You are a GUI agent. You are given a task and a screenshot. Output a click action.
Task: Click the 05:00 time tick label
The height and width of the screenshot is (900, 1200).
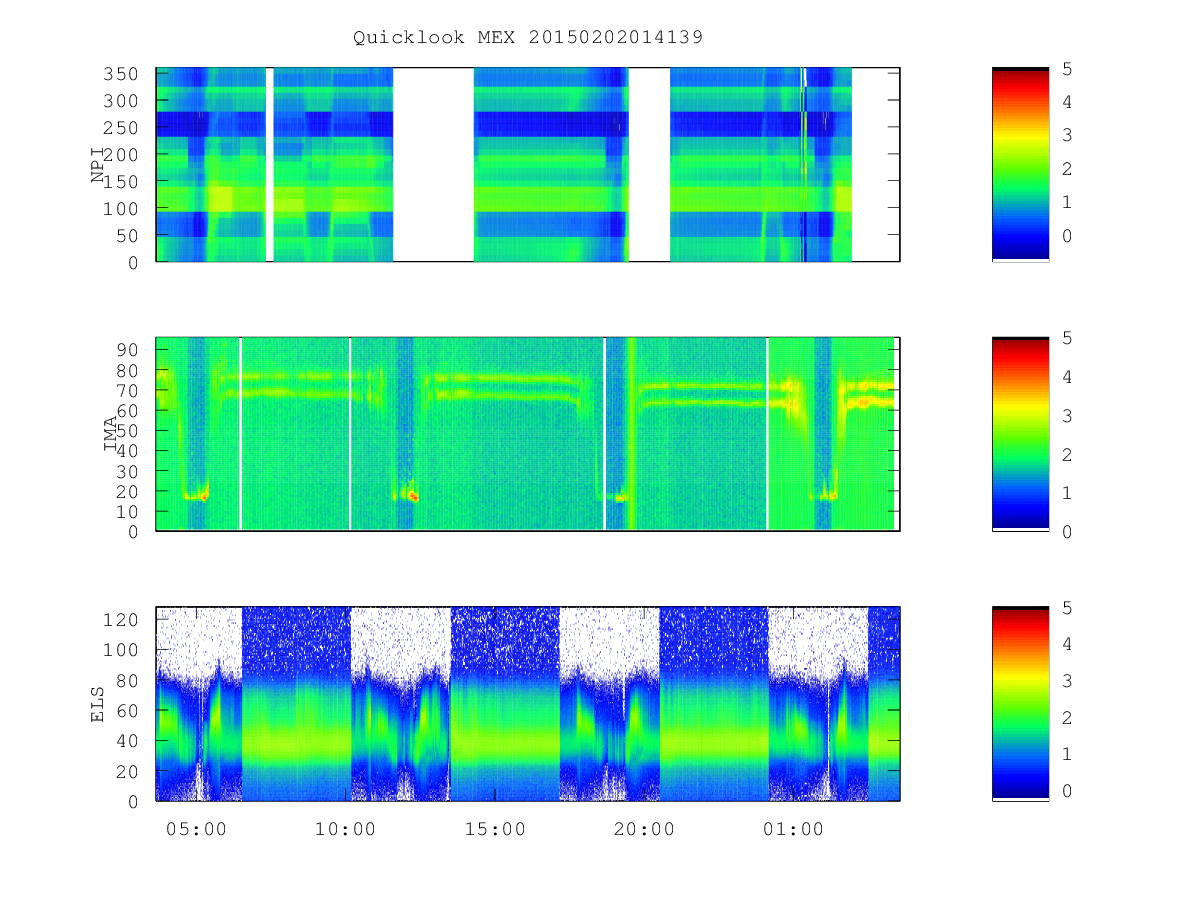tap(196, 829)
